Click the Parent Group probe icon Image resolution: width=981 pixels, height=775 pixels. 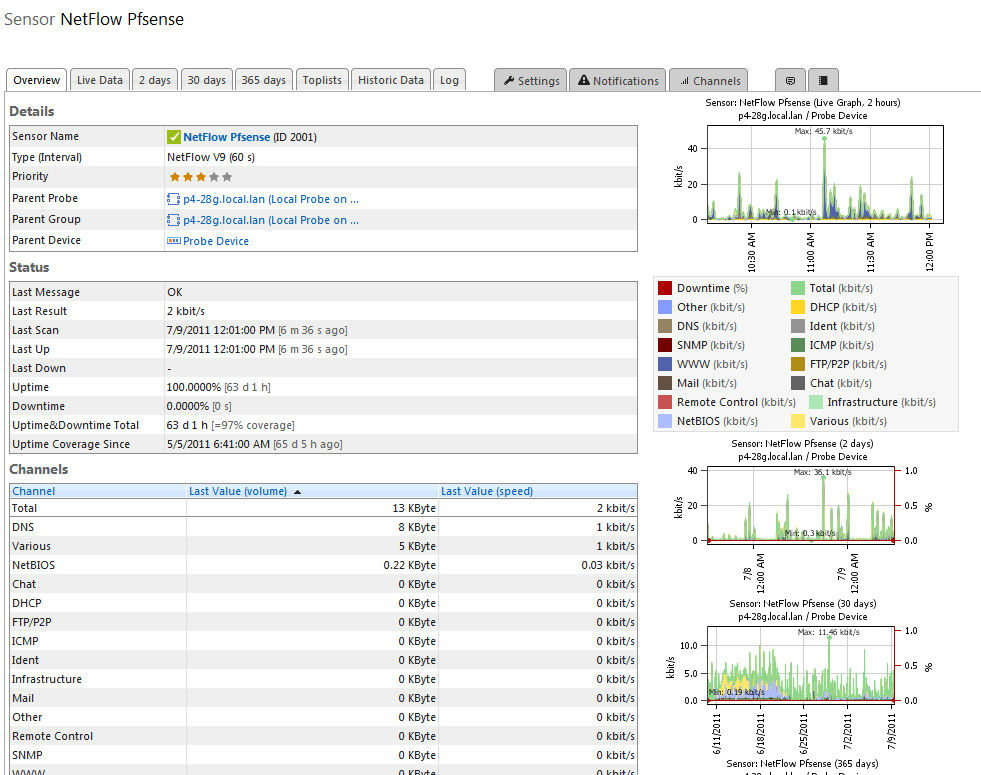[173, 220]
